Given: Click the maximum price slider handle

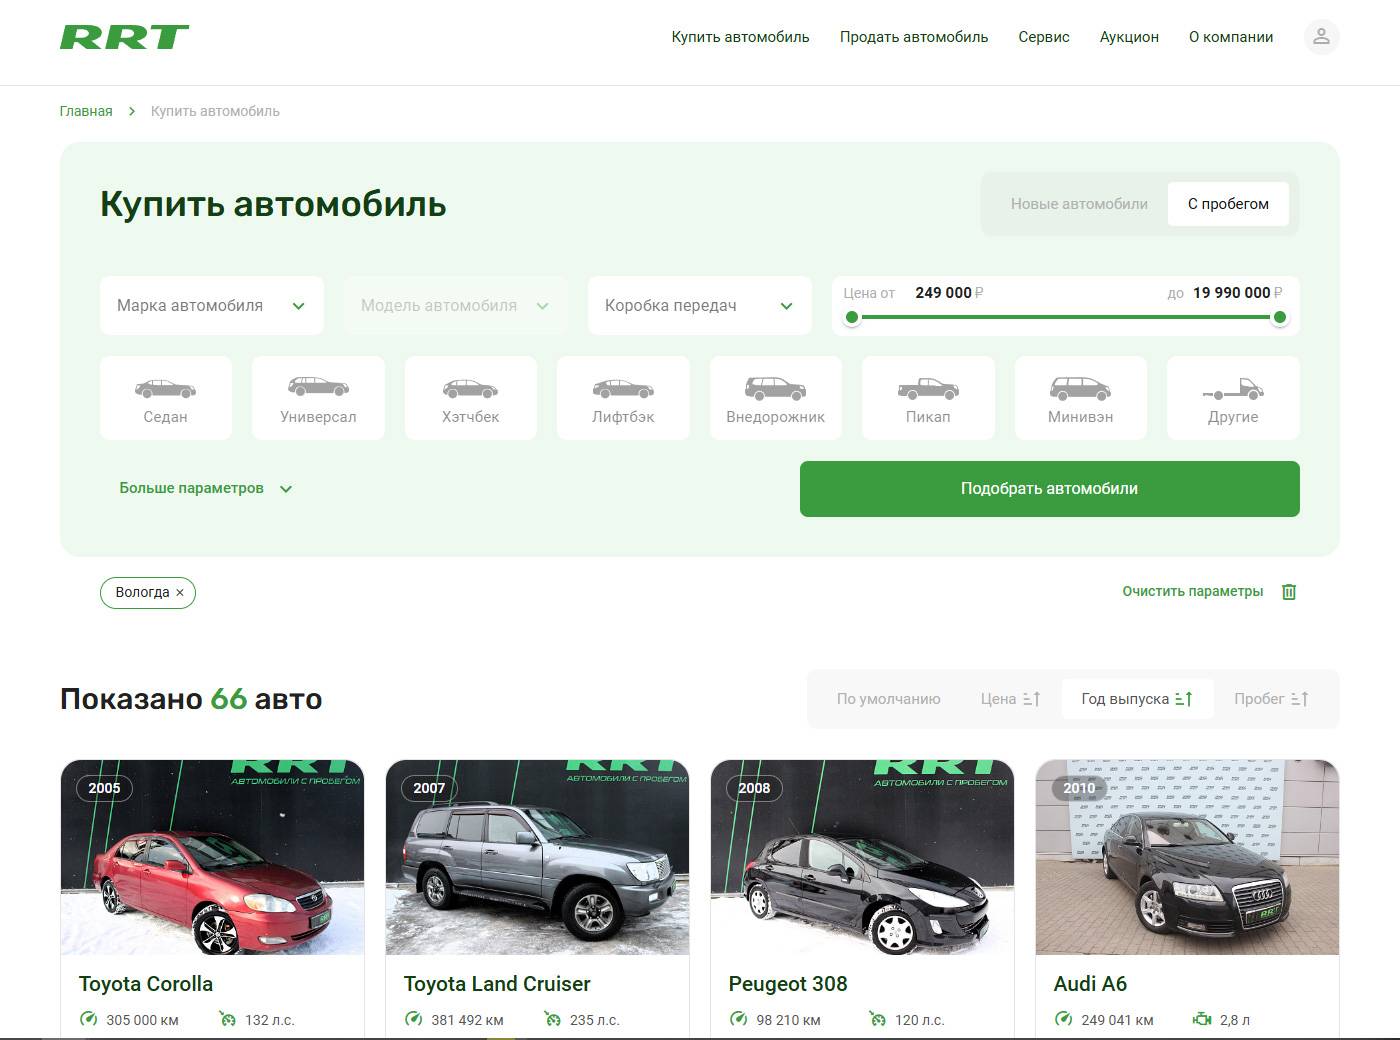Looking at the screenshot, I should click(x=1279, y=318).
